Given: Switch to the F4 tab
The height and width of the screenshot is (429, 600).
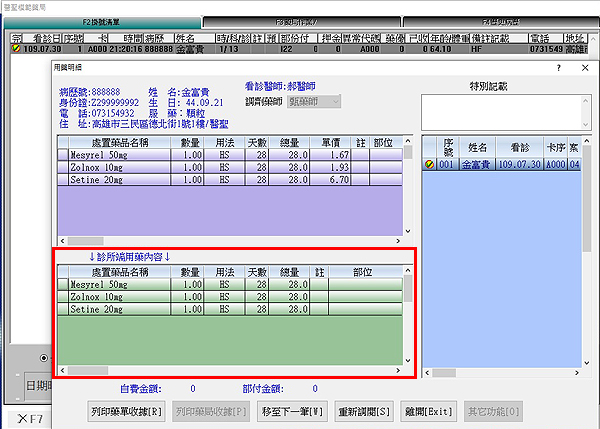Looking at the screenshot, I should (500, 21).
